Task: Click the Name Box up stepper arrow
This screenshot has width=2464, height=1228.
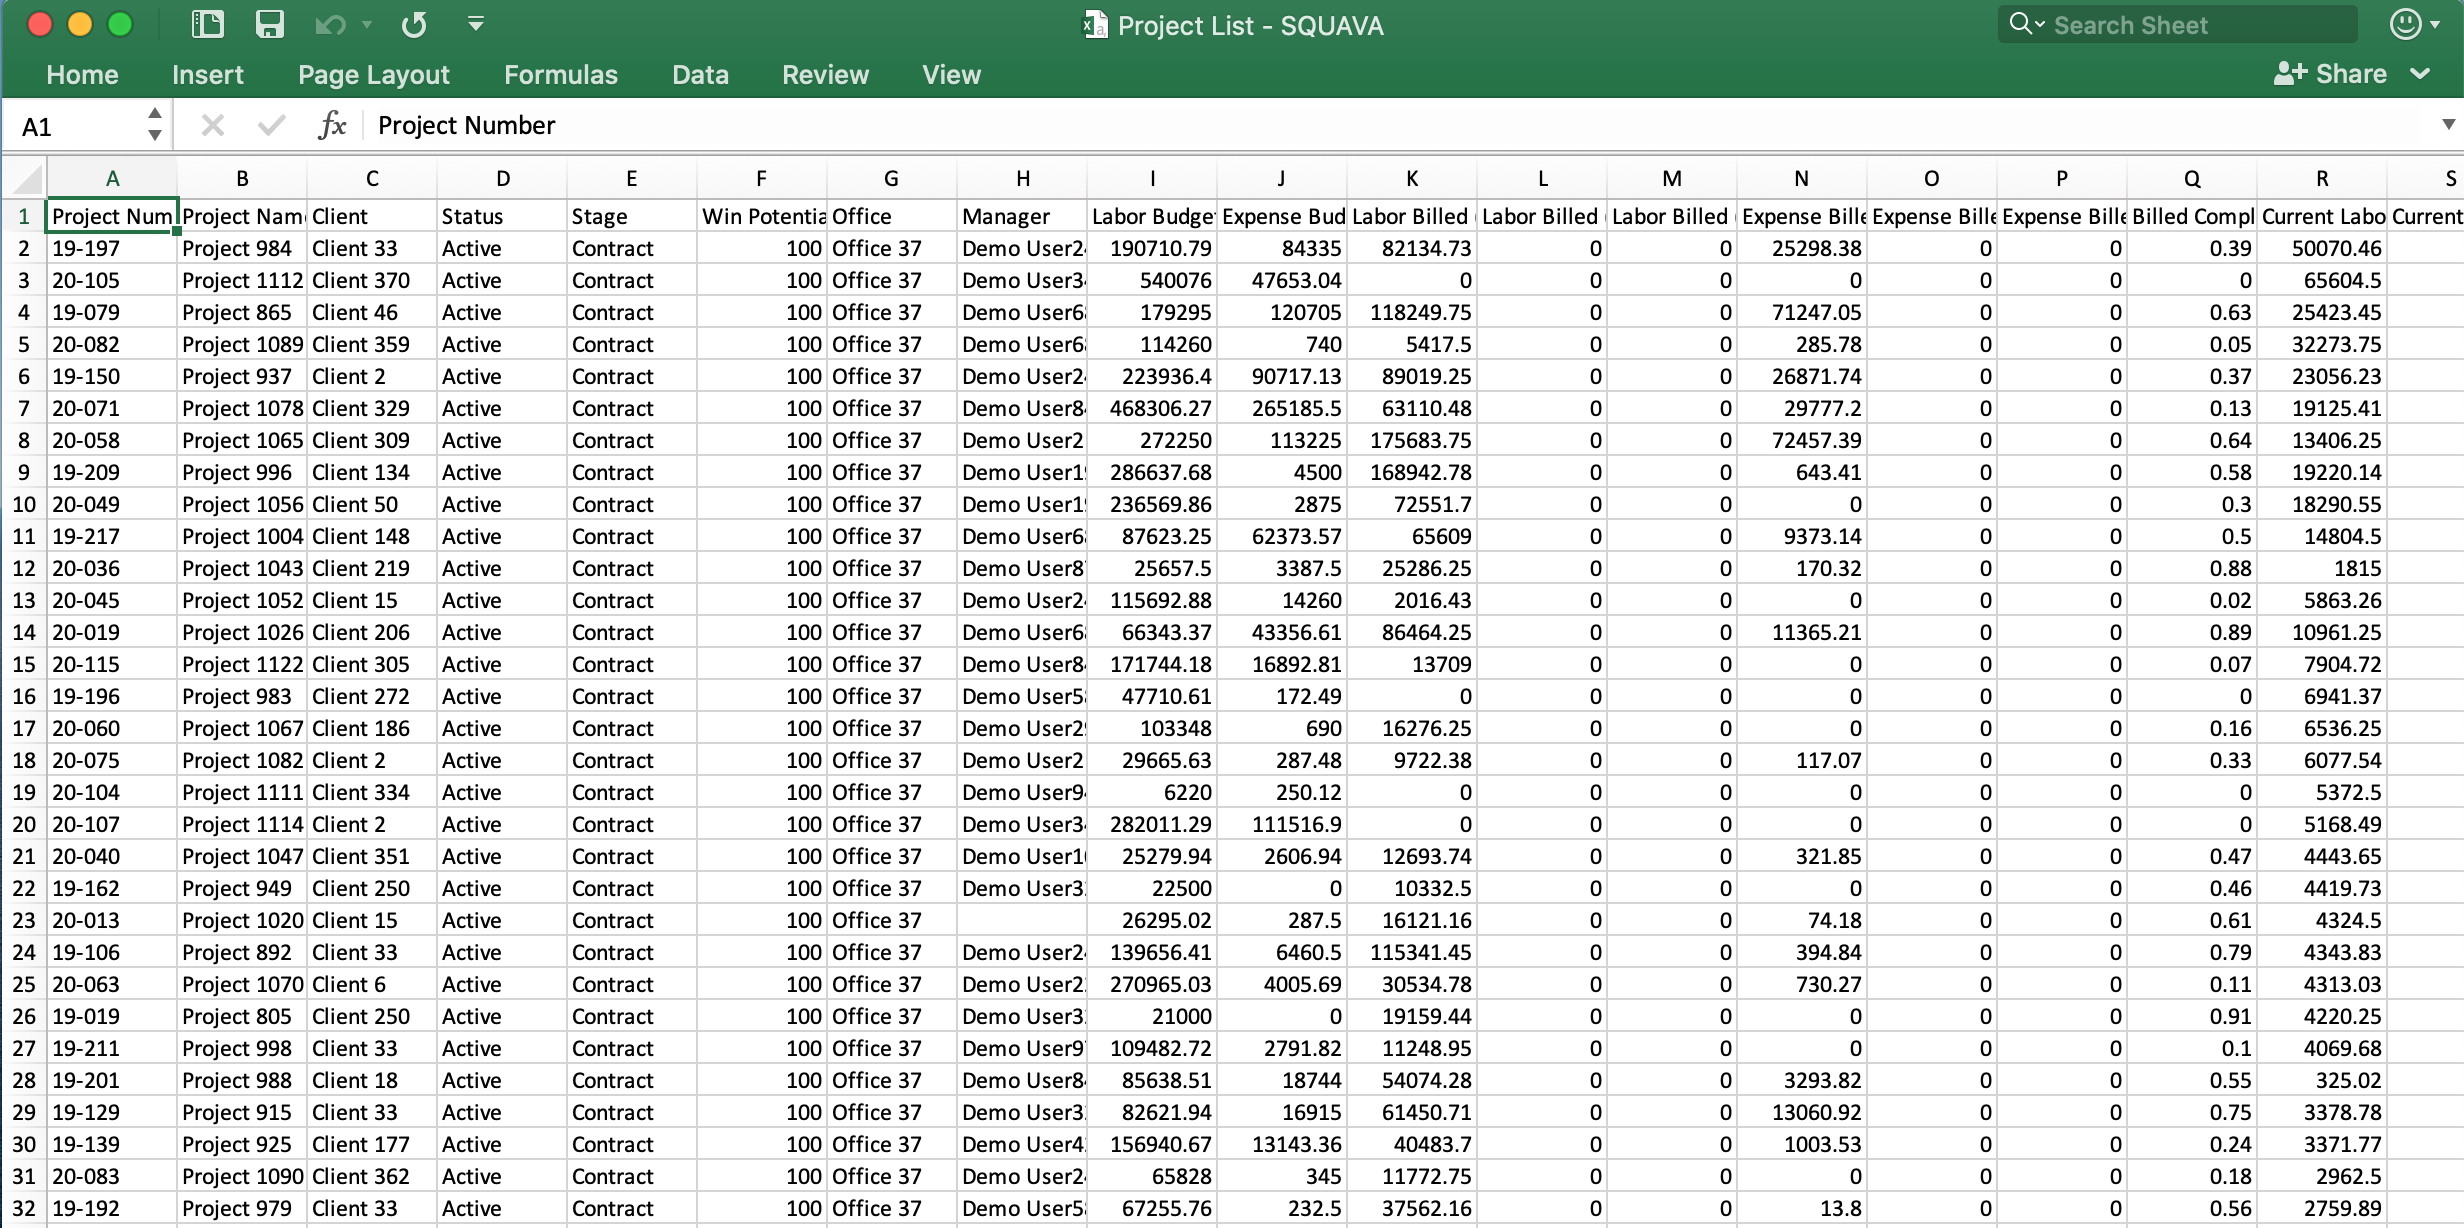Action: 155,116
